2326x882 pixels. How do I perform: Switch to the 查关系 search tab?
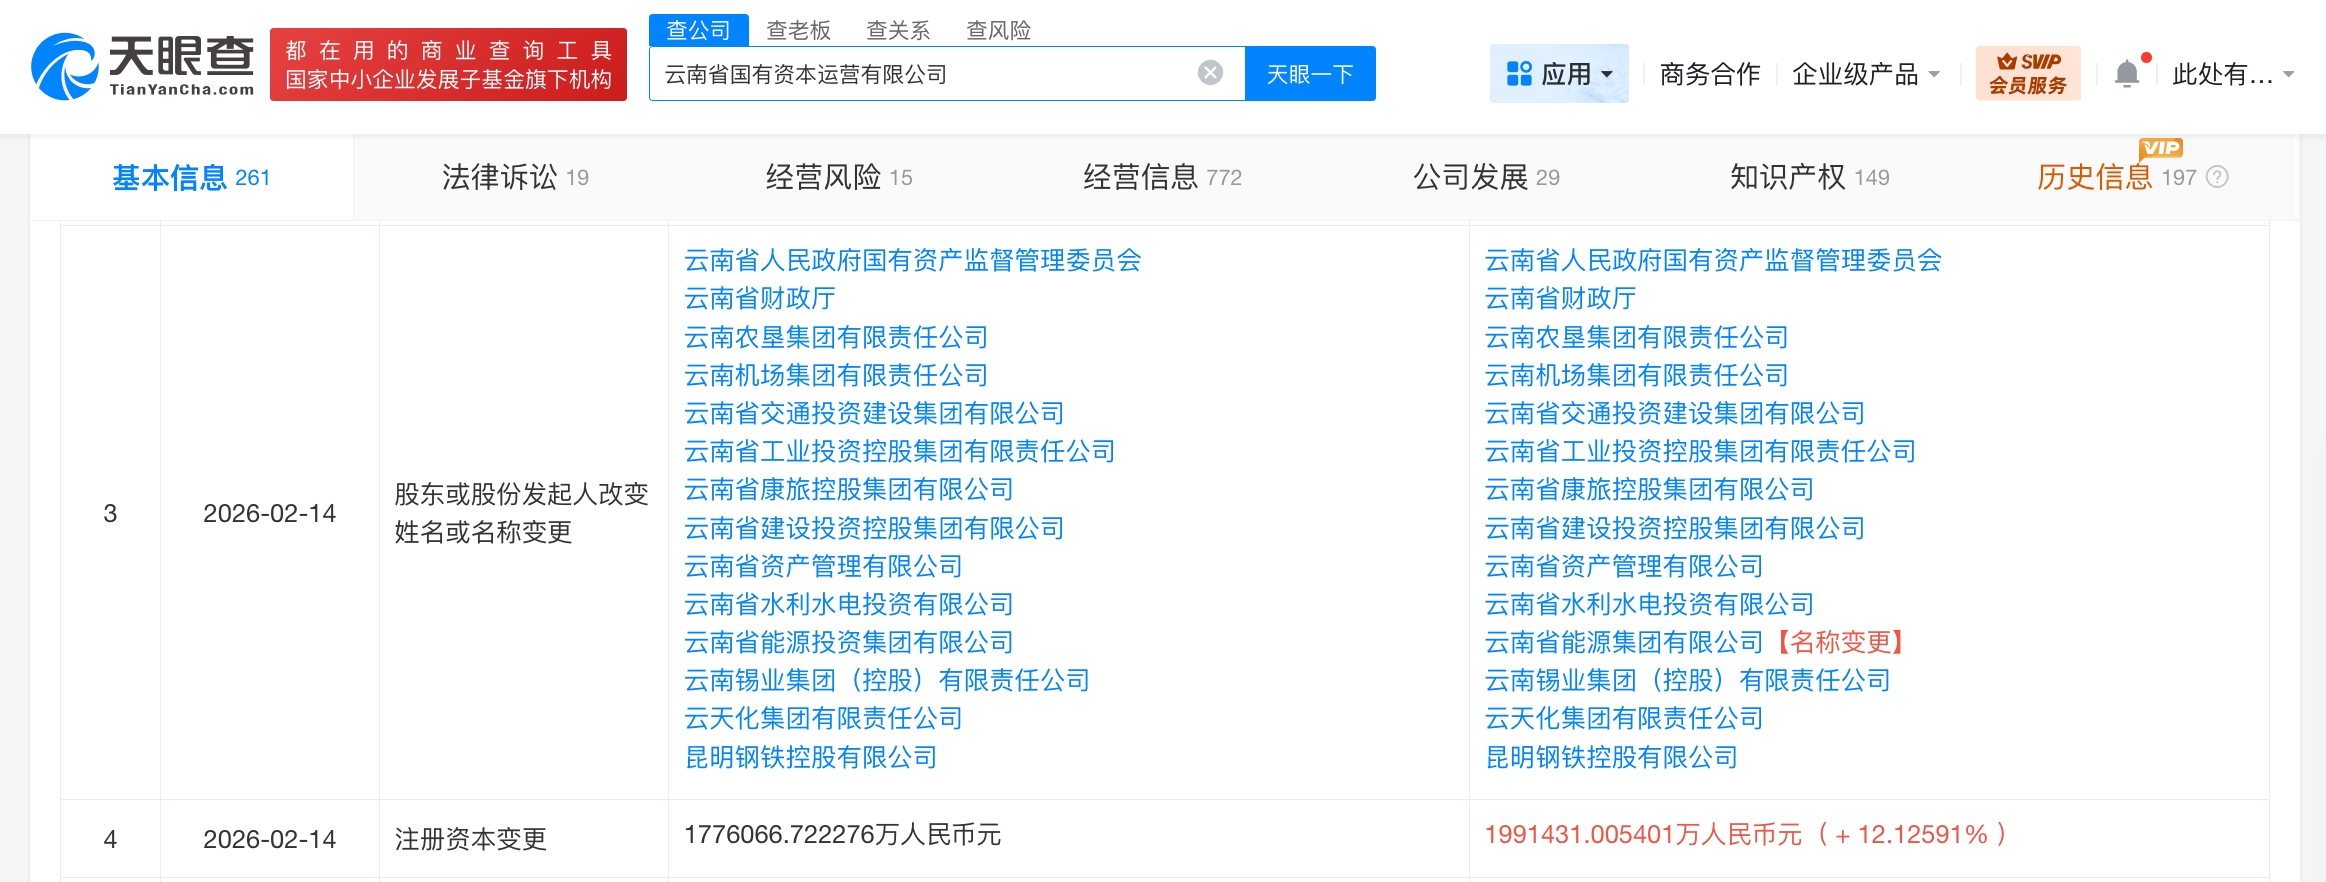pyautogui.click(x=898, y=30)
